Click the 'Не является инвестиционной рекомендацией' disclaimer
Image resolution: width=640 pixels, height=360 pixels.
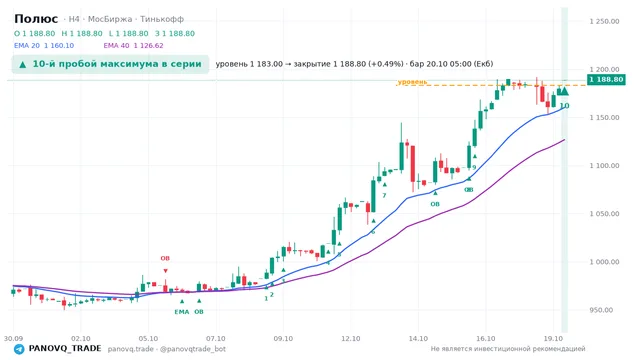pyautogui.click(x=508, y=349)
